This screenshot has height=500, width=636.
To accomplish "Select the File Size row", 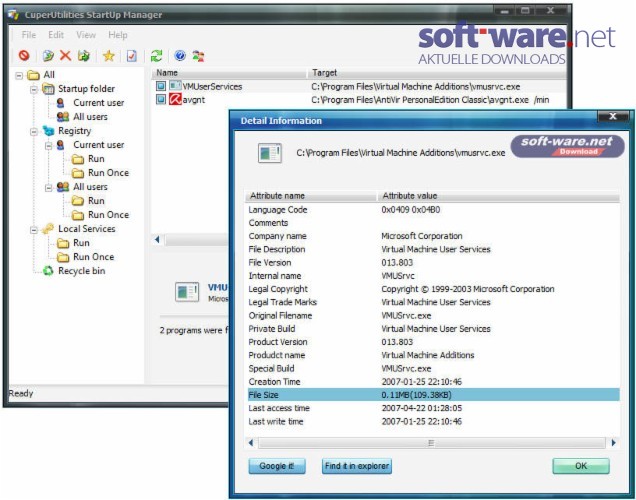I will coord(433,395).
